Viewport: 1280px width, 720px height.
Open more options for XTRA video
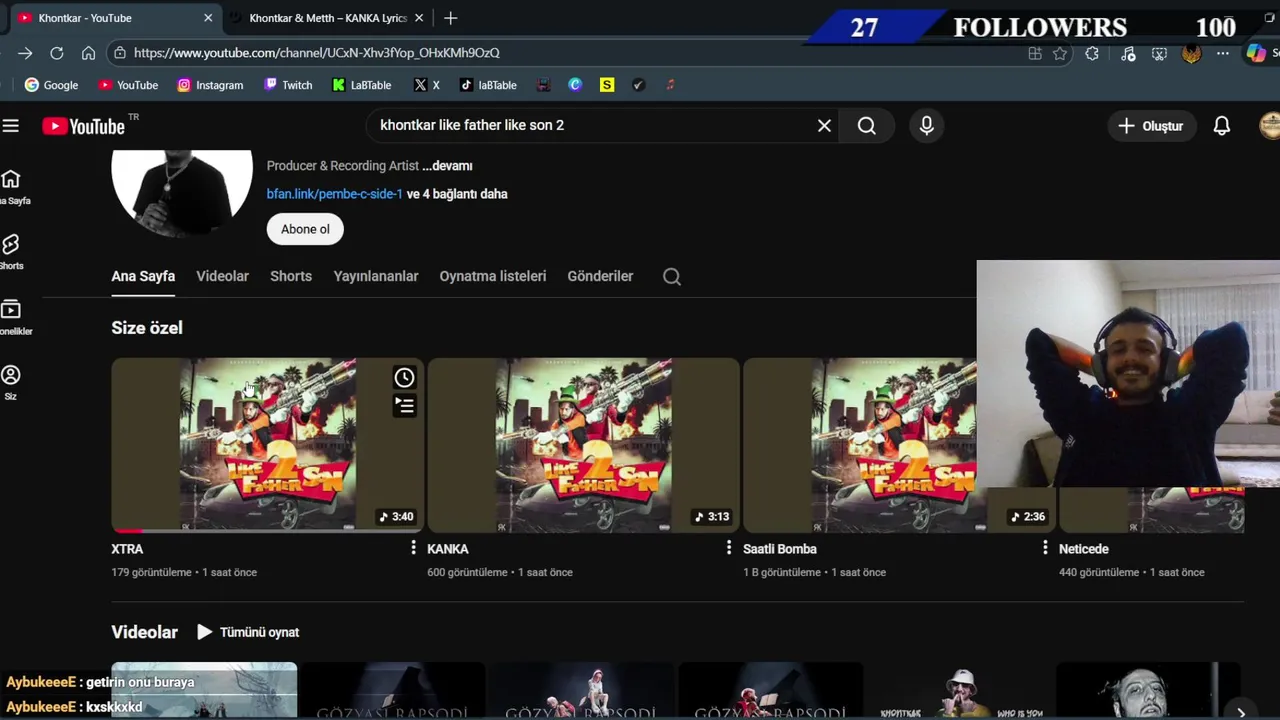[x=413, y=548]
